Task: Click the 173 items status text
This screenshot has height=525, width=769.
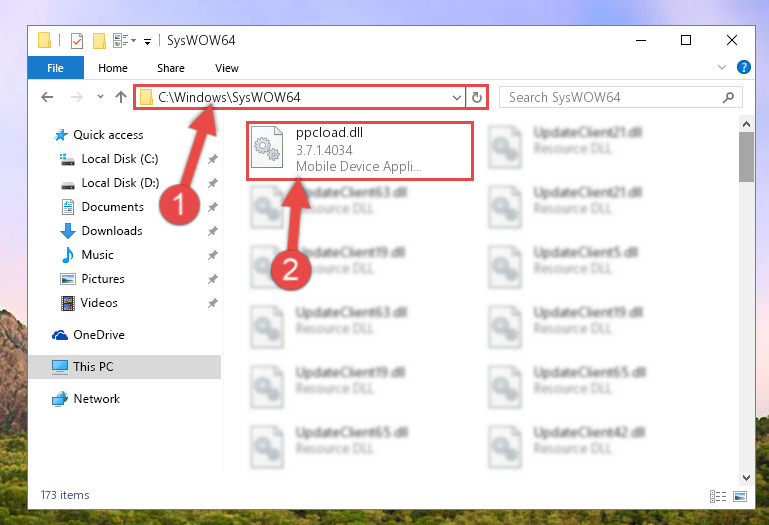Action: pyautogui.click(x=65, y=495)
